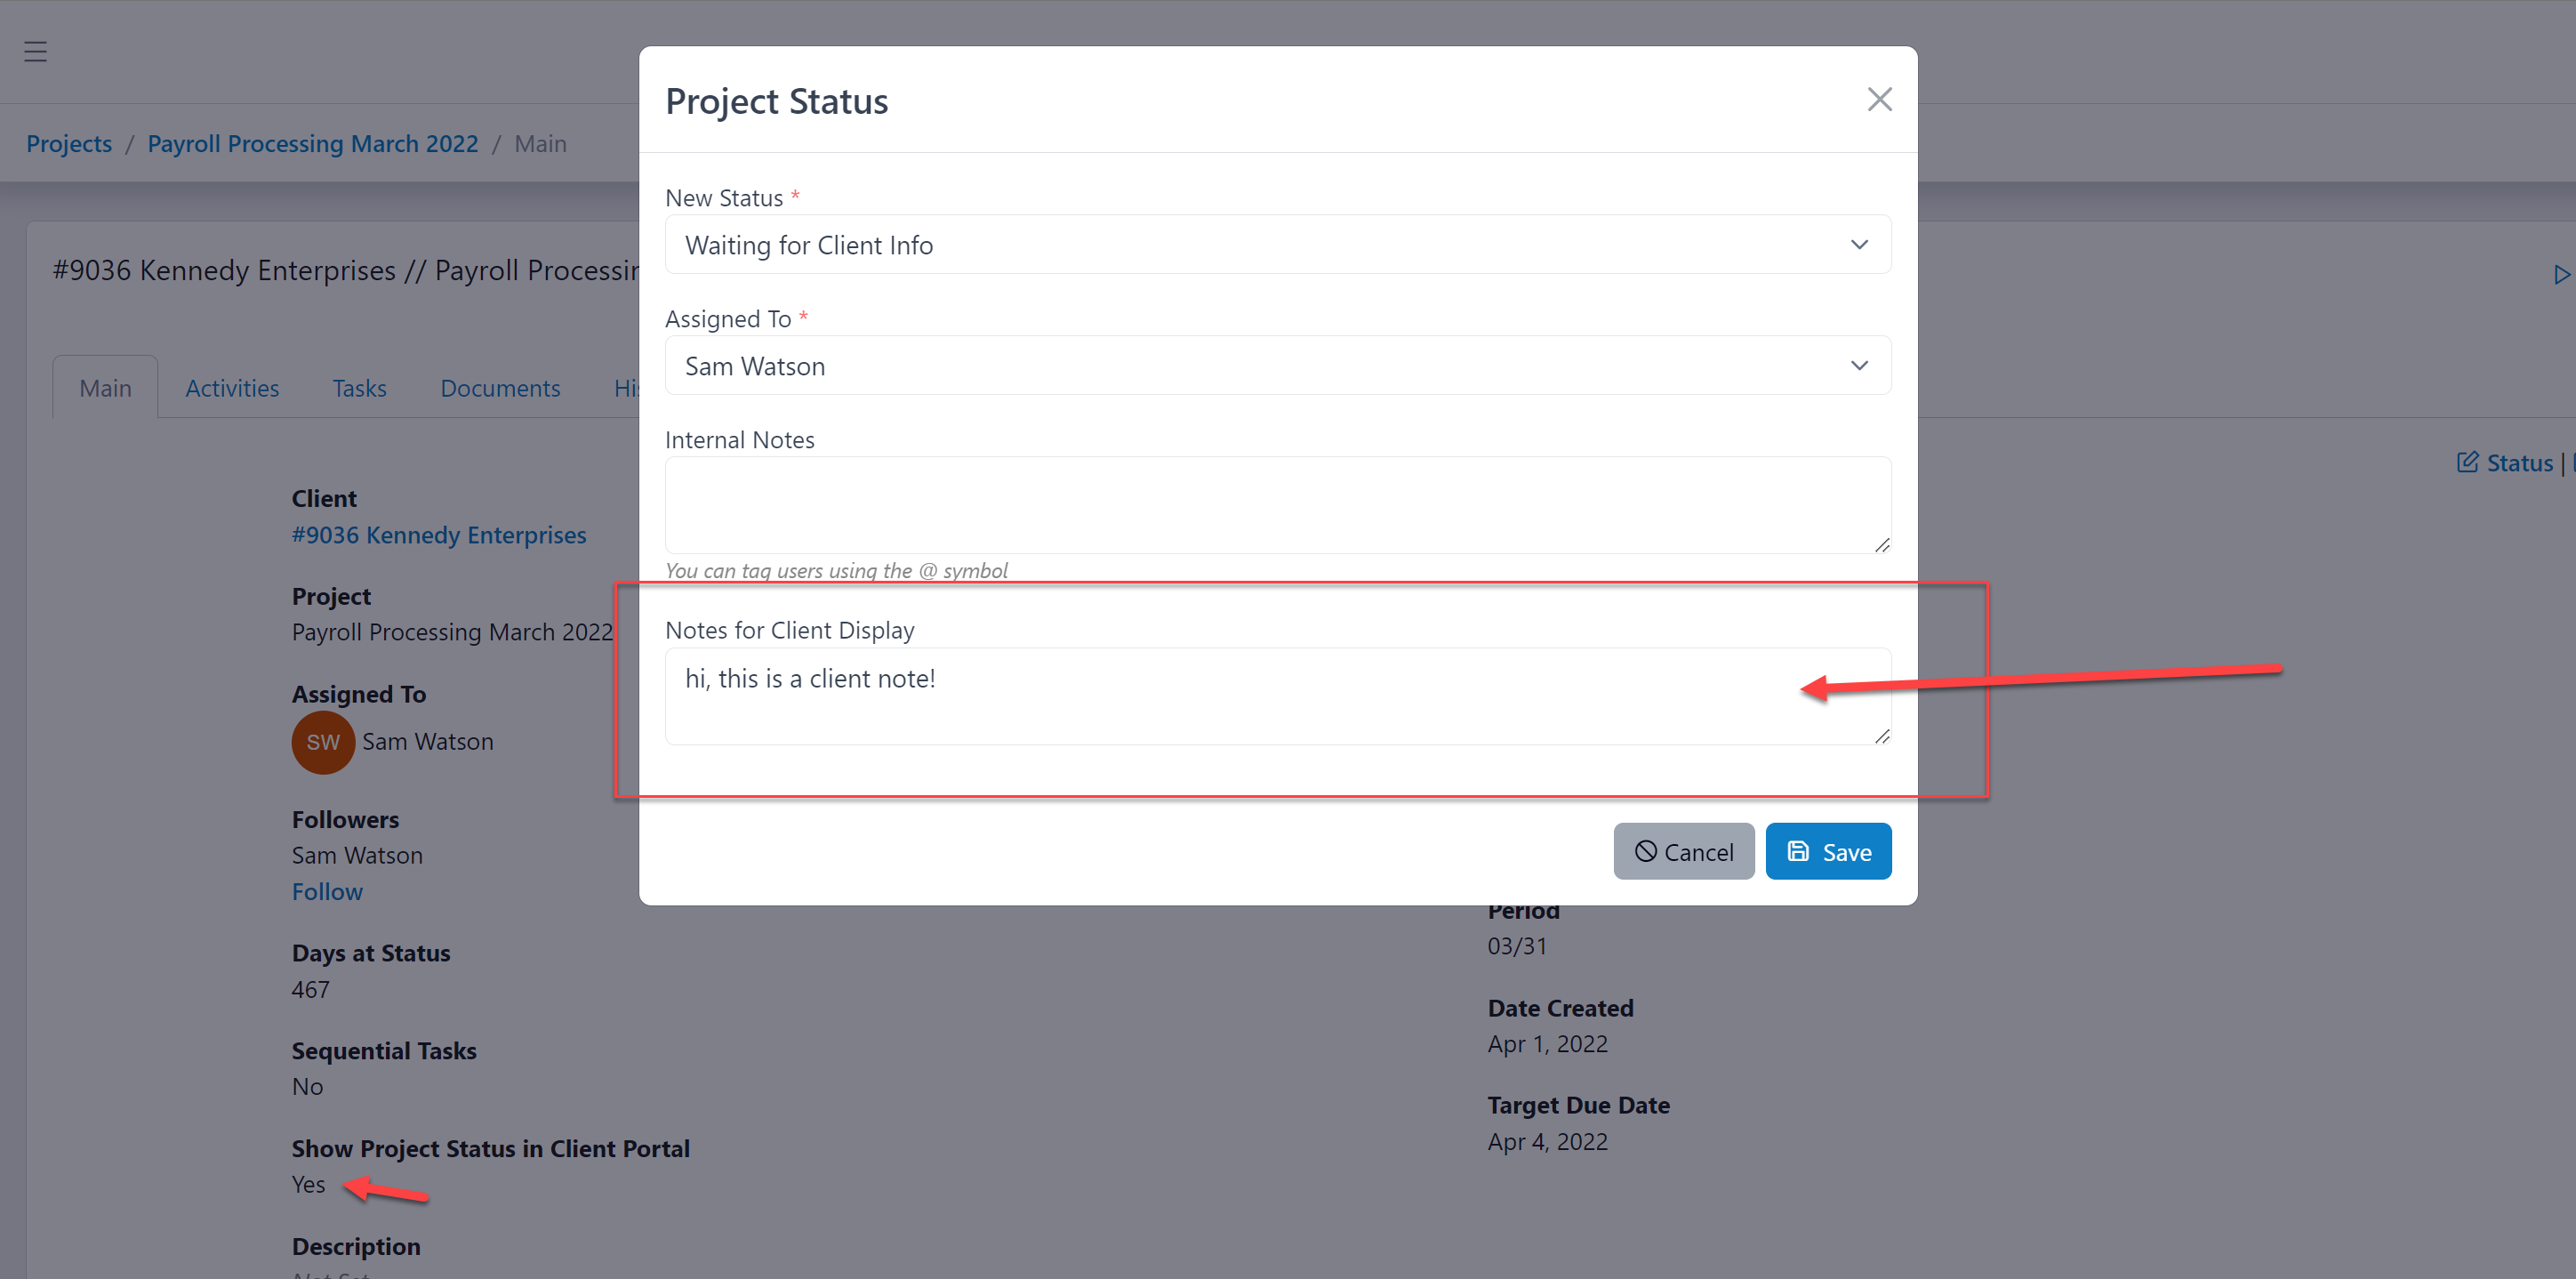Navigate to Projects via the breadcrumb

[69, 143]
